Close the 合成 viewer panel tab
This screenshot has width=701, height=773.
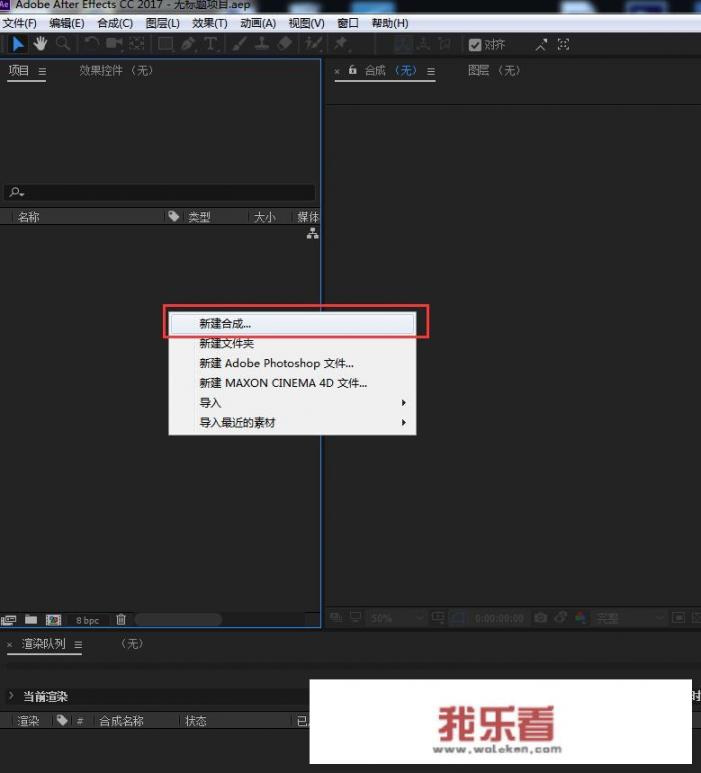tap(337, 71)
